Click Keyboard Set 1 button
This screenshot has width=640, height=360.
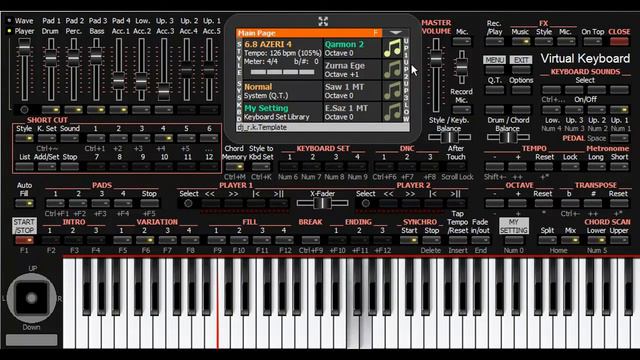289,166
